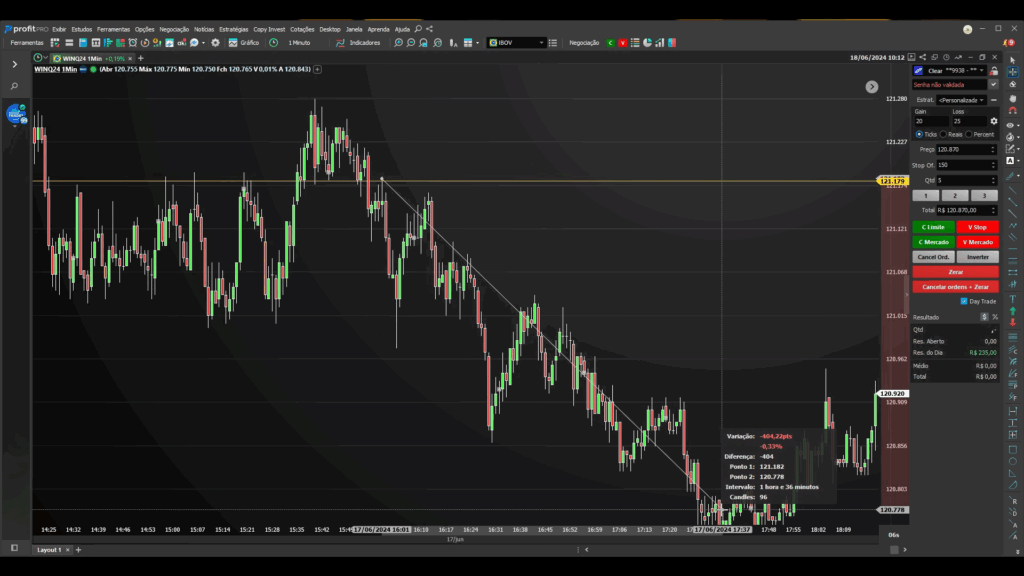Toggle the Day Trade checkbox
The image size is (1024, 576).
click(x=964, y=301)
